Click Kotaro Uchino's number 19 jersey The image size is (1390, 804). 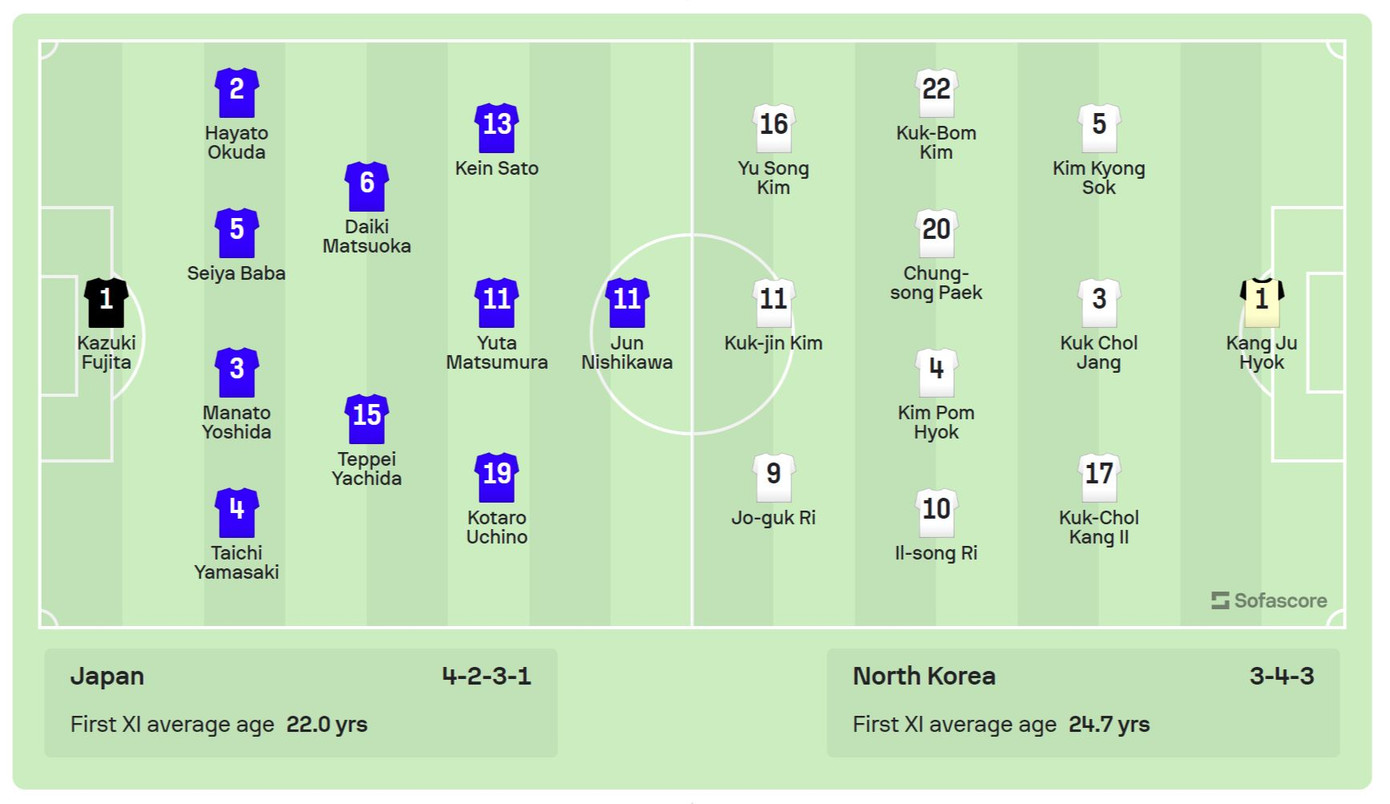497,477
